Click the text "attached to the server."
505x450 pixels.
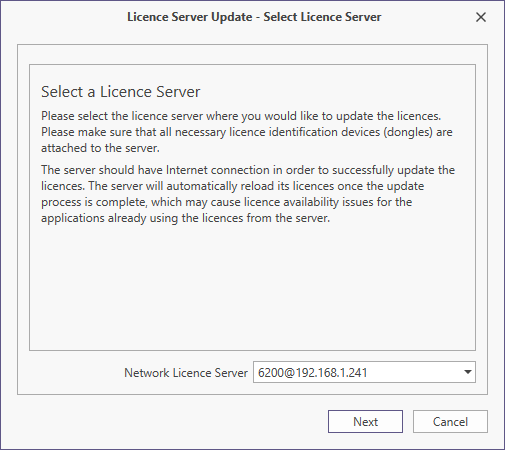click(100, 148)
